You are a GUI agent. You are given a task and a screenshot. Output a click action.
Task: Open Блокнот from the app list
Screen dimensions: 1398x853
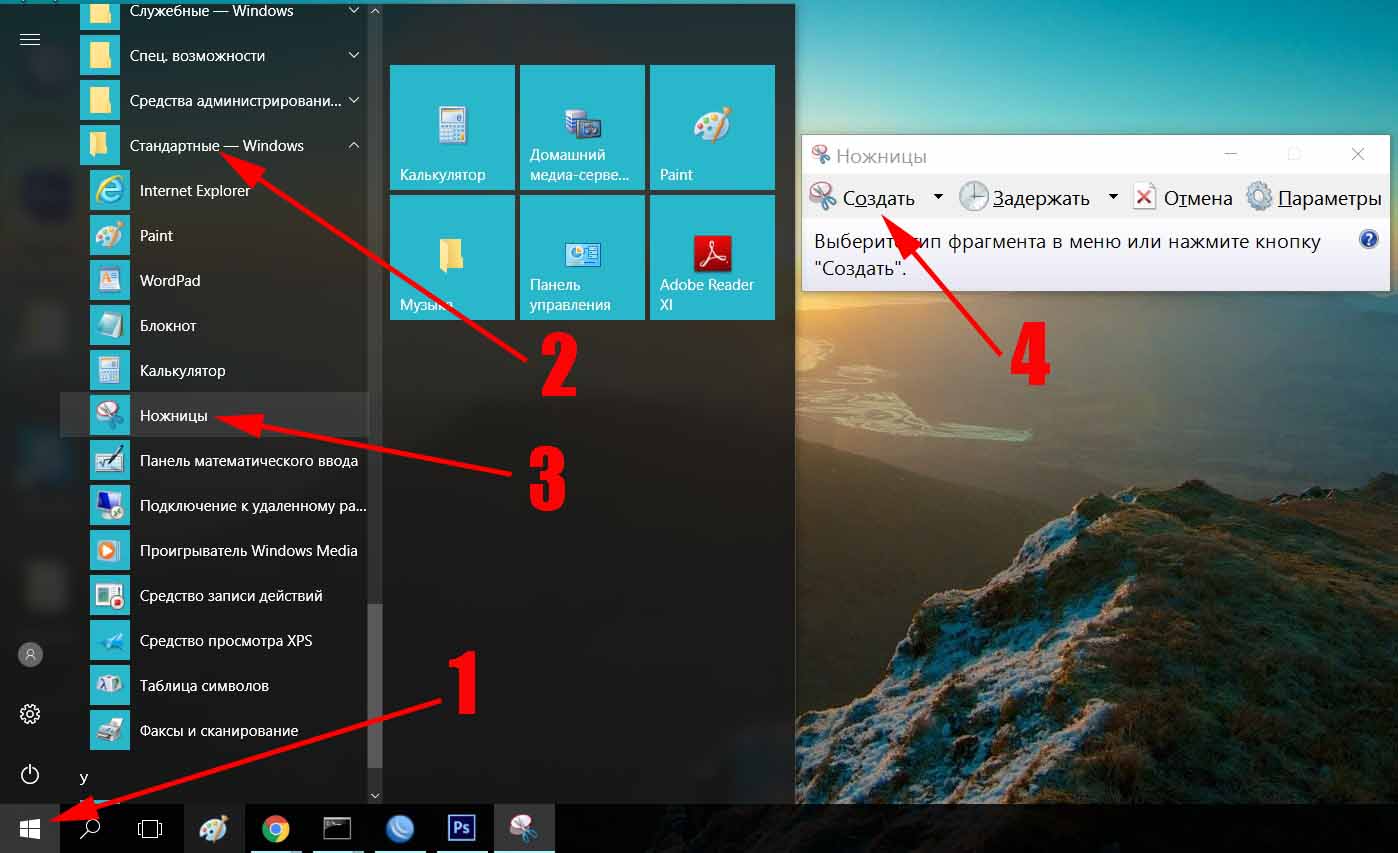click(214, 325)
